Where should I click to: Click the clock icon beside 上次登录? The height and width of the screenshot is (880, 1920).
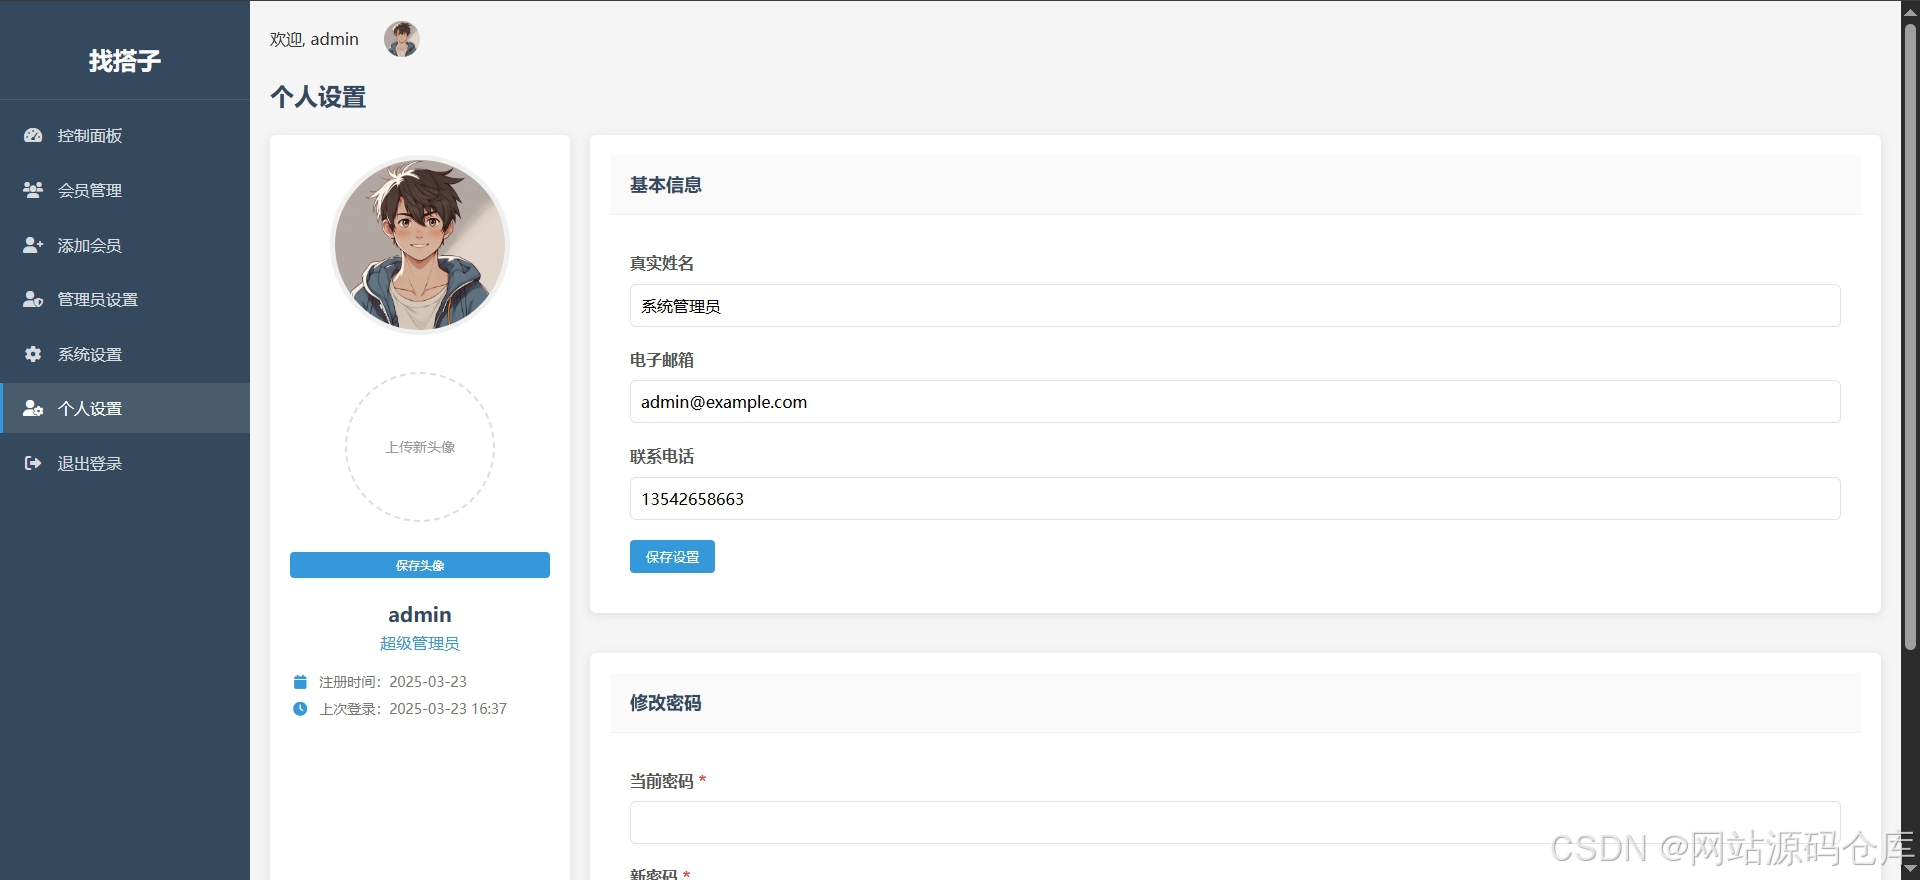[300, 709]
